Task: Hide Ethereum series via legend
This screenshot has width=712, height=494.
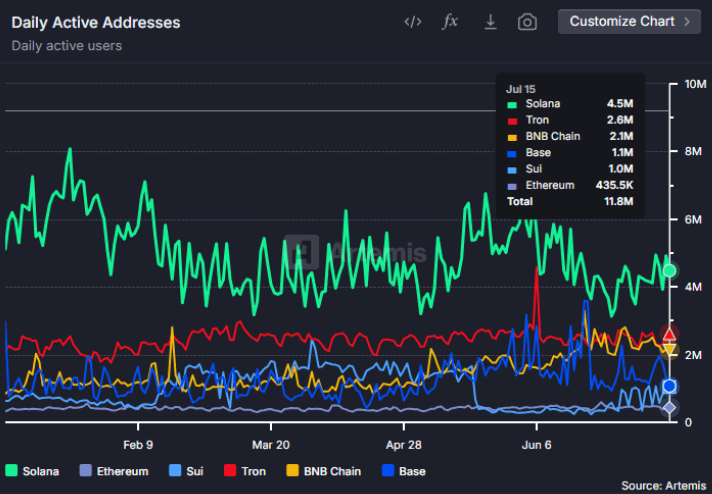Action: click(x=113, y=470)
